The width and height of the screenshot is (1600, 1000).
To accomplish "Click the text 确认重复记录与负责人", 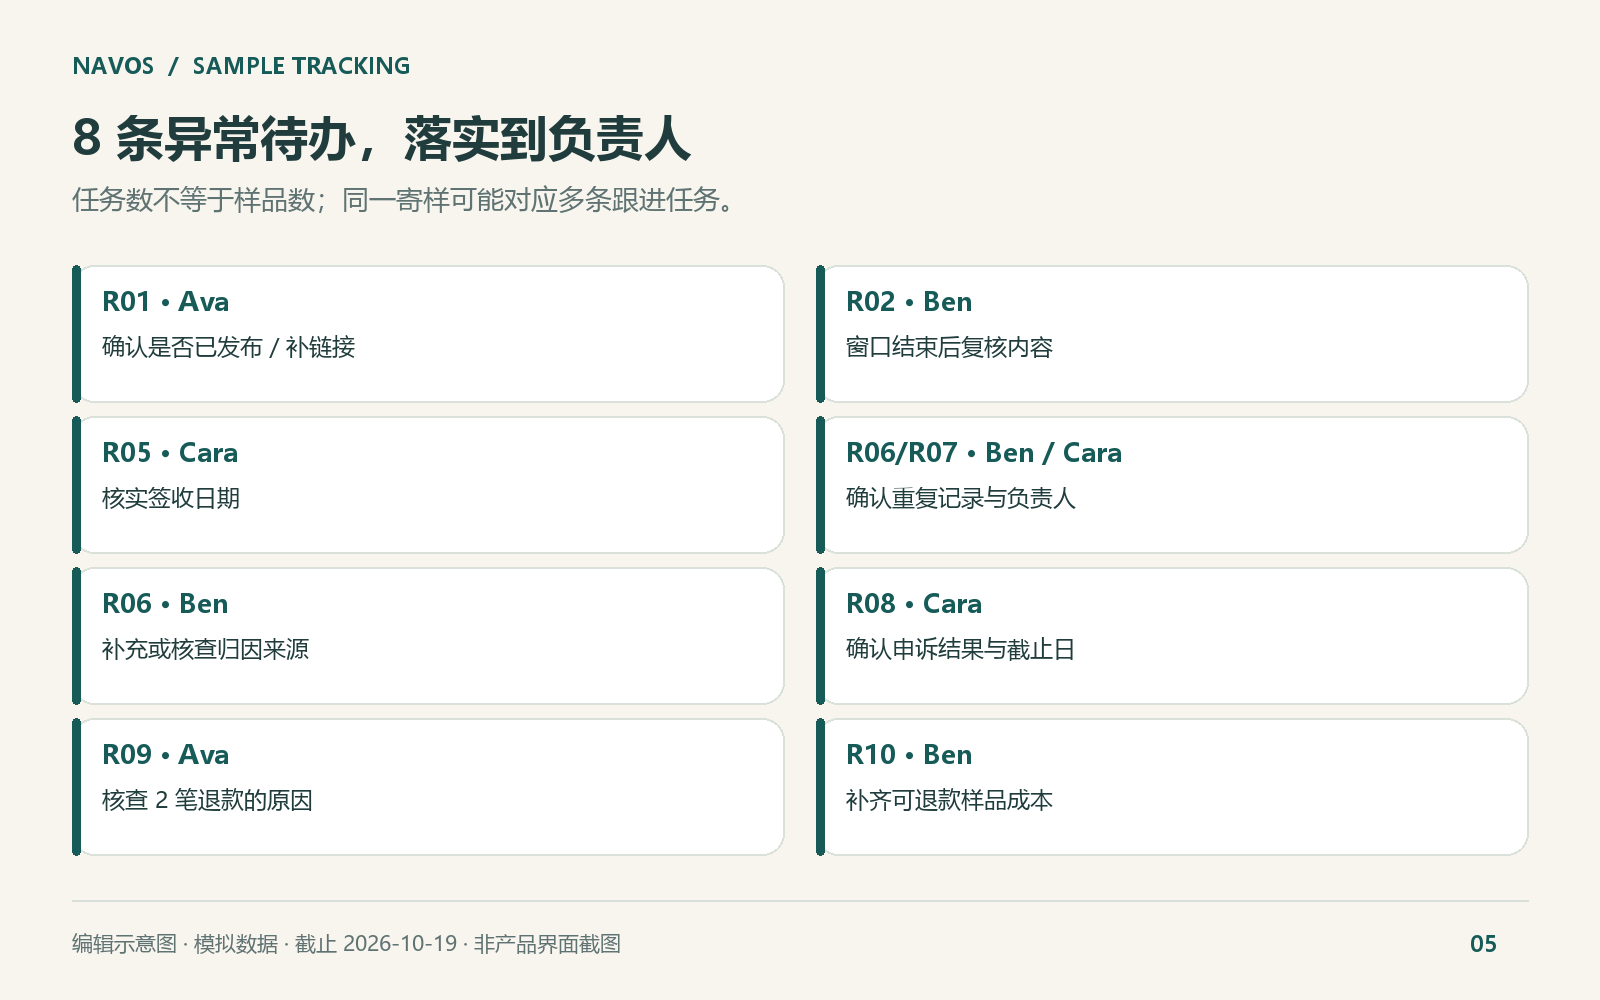I will coord(961,498).
